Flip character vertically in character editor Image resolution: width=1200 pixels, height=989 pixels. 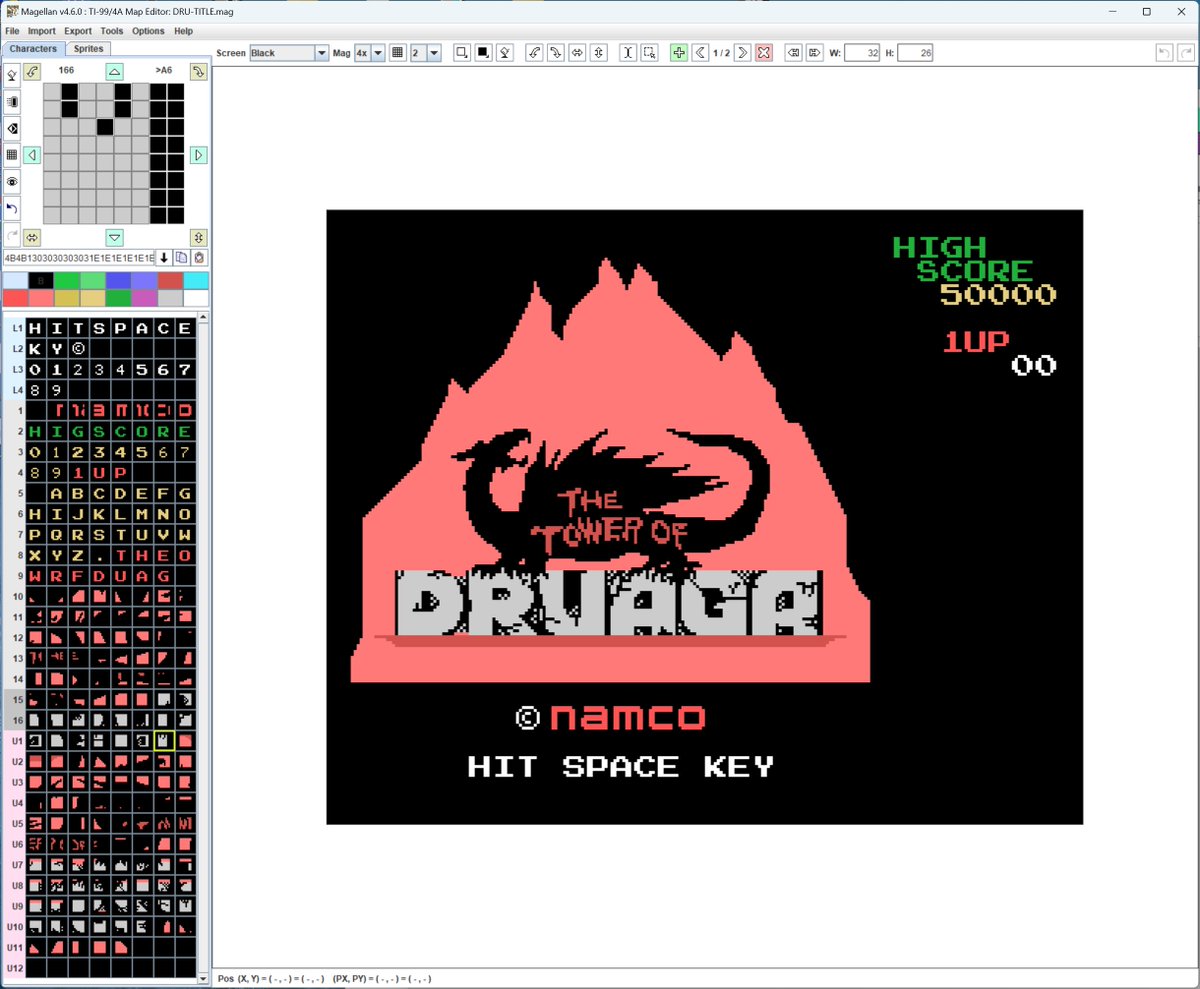click(x=198, y=237)
